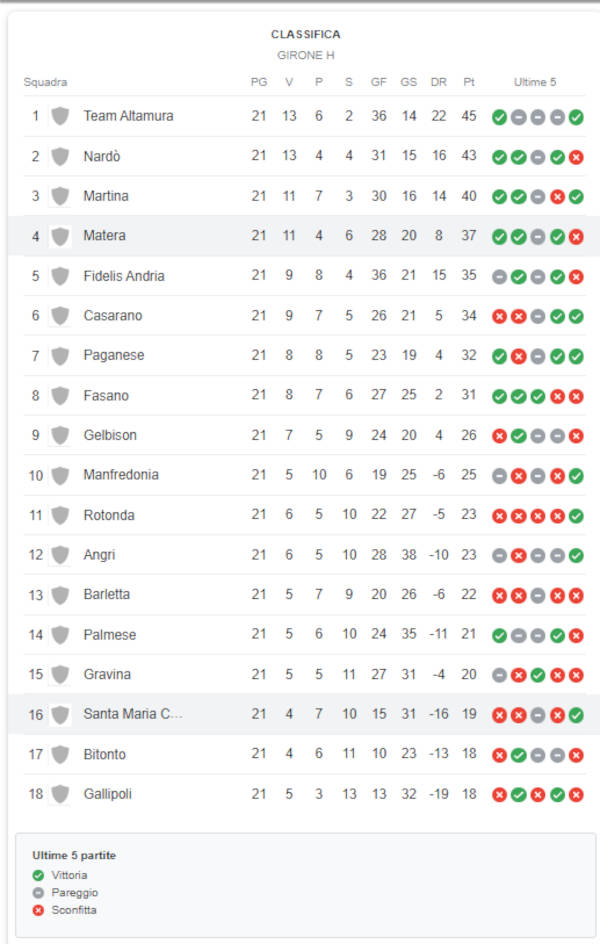
Task: Click the Vittoria legend icon
Action: (x=39, y=875)
